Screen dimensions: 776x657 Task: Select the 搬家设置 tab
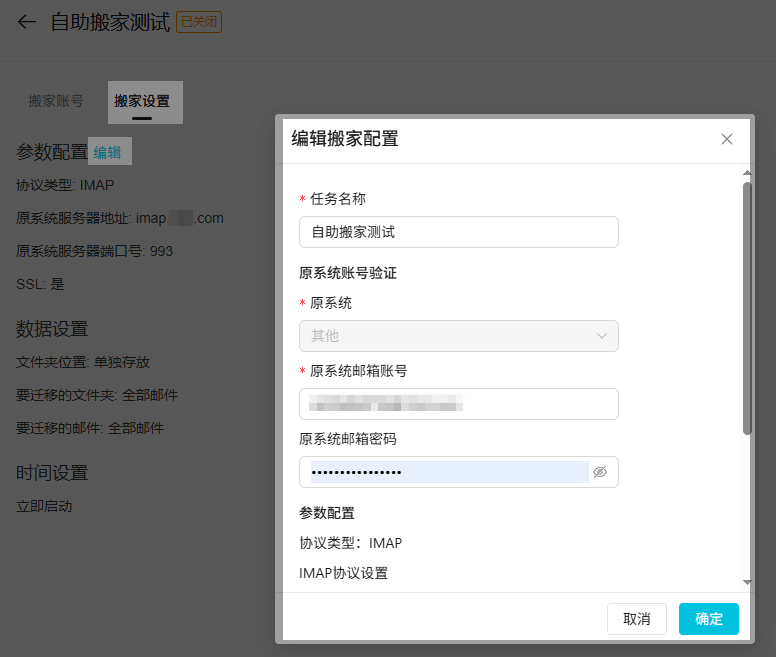[x=142, y=101]
